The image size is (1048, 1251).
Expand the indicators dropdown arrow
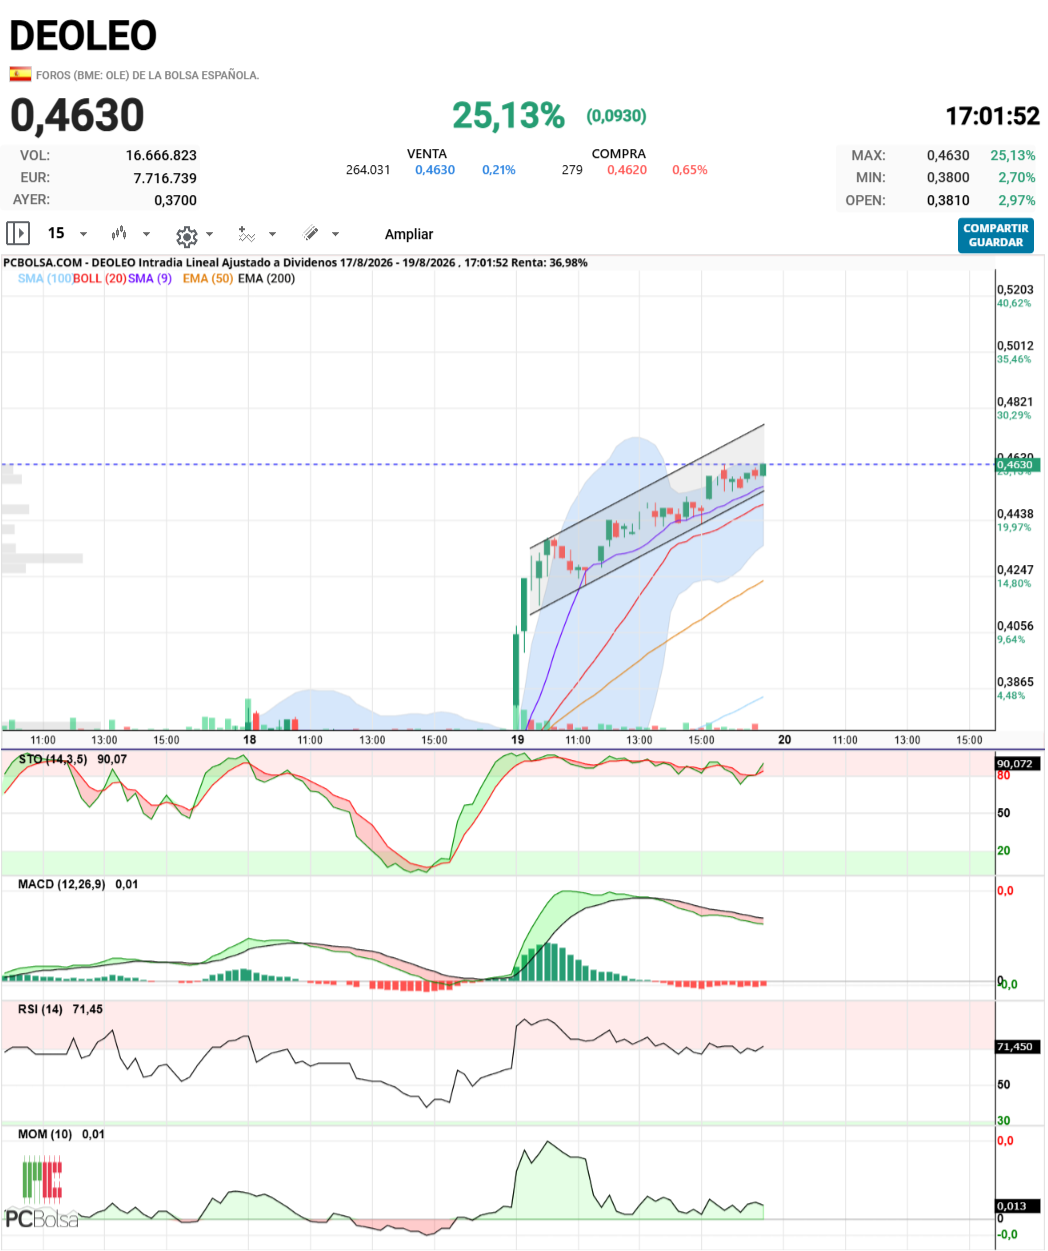272,234
